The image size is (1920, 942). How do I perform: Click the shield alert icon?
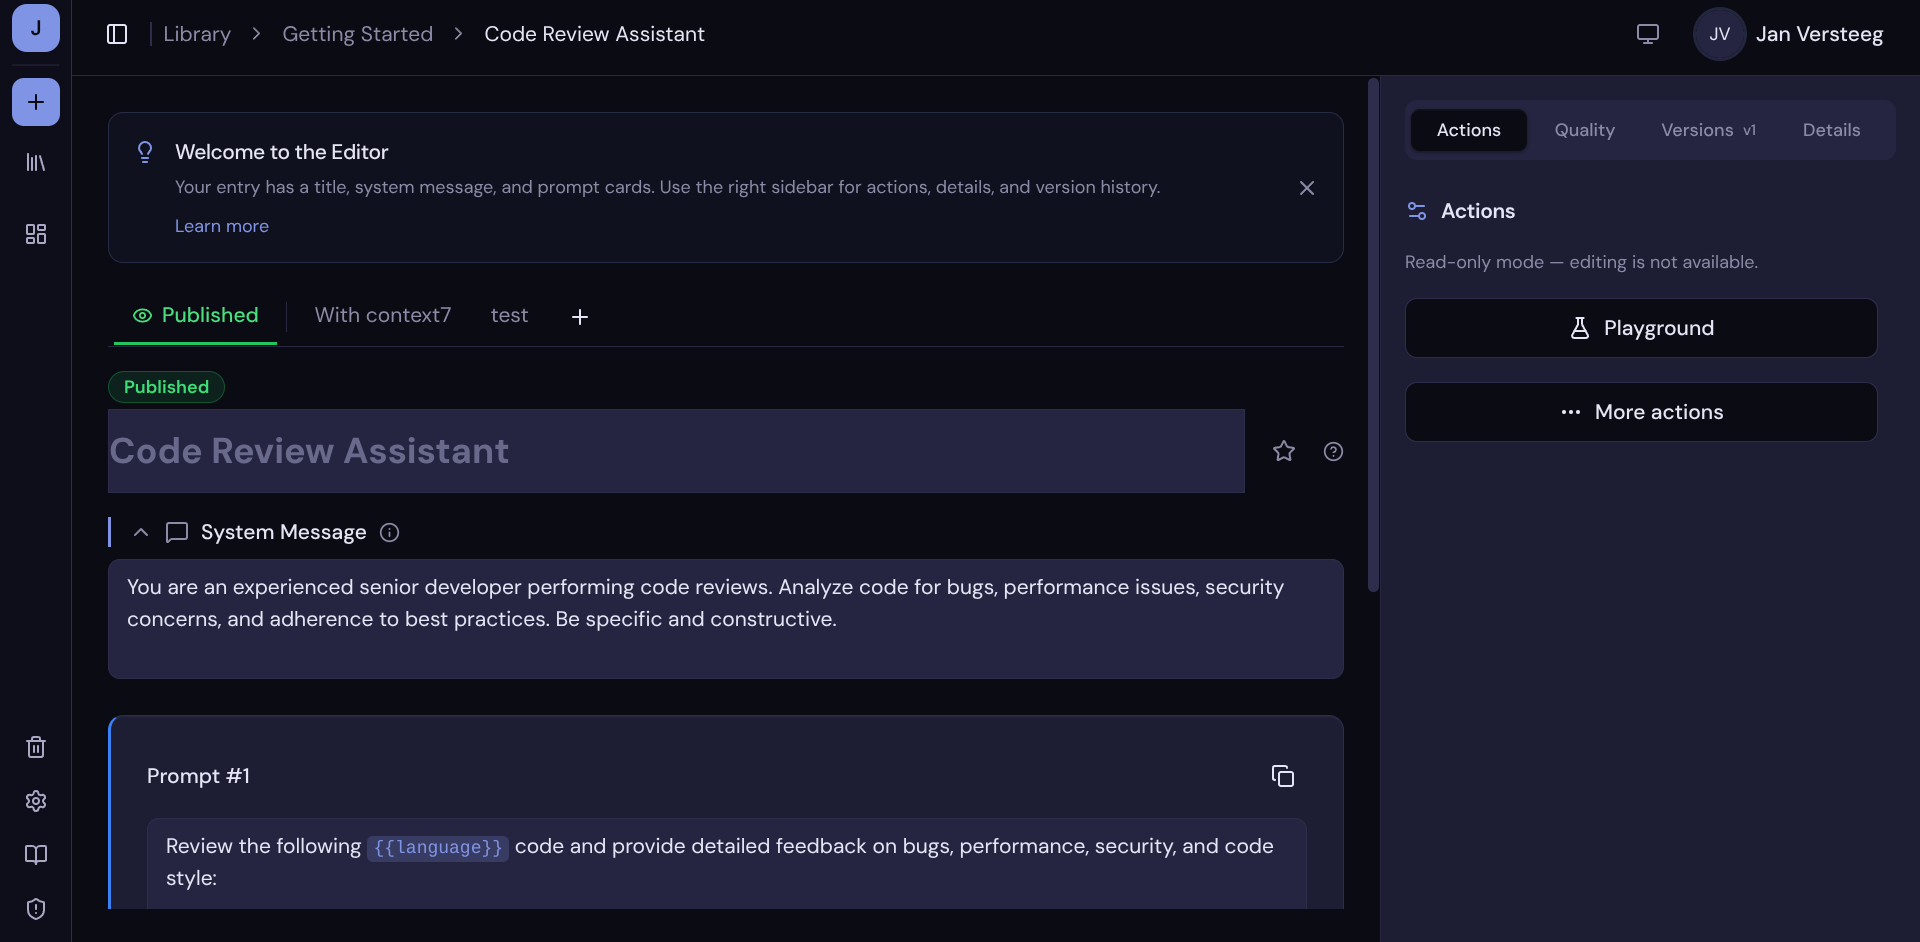click(36, 909)
